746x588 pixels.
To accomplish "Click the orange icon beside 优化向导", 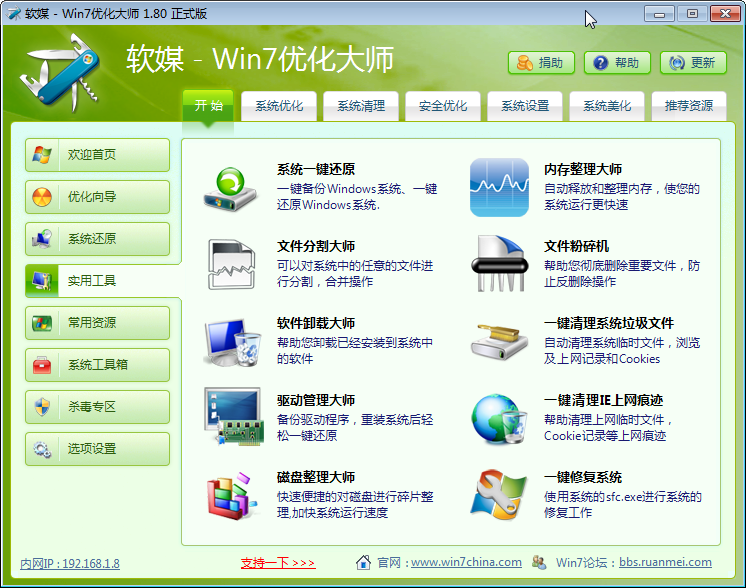I will [x=42, y=196].
